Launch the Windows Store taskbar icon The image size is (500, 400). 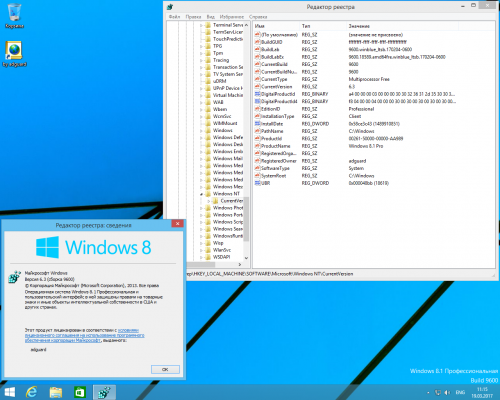tap(80, 392)
